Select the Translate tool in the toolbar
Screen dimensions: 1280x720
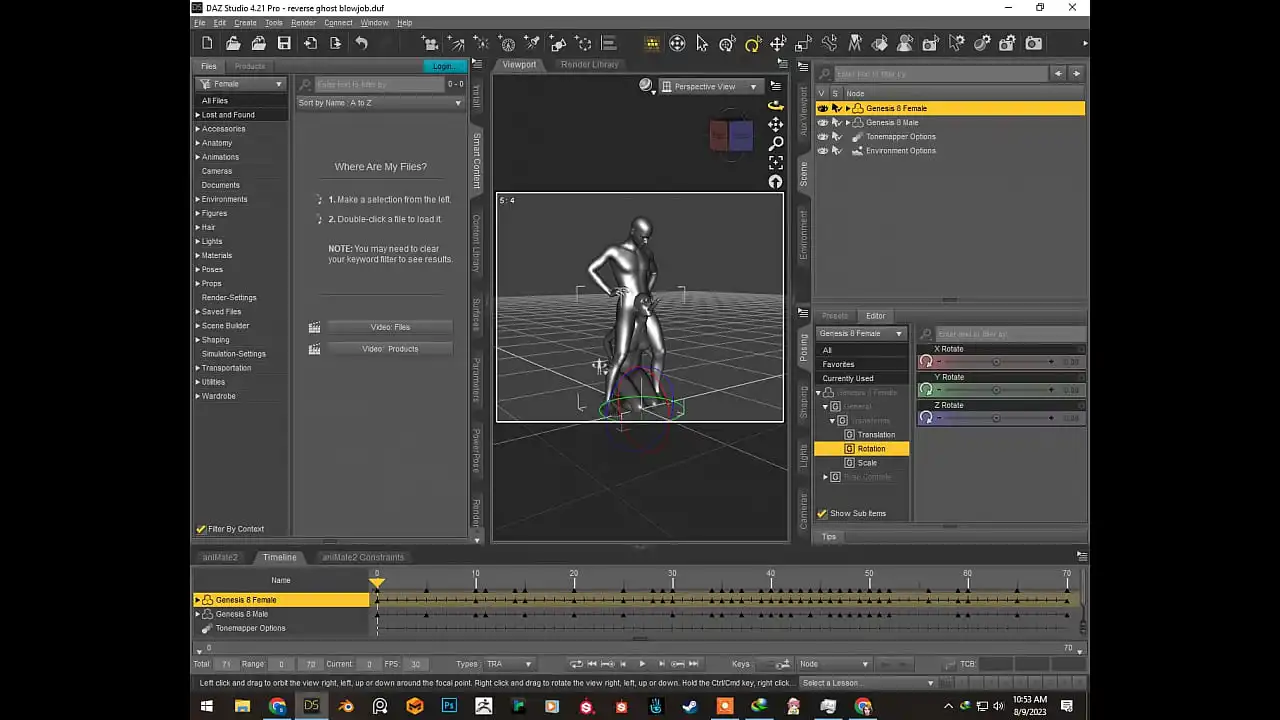pyautogui.click(x=777, y=43)
